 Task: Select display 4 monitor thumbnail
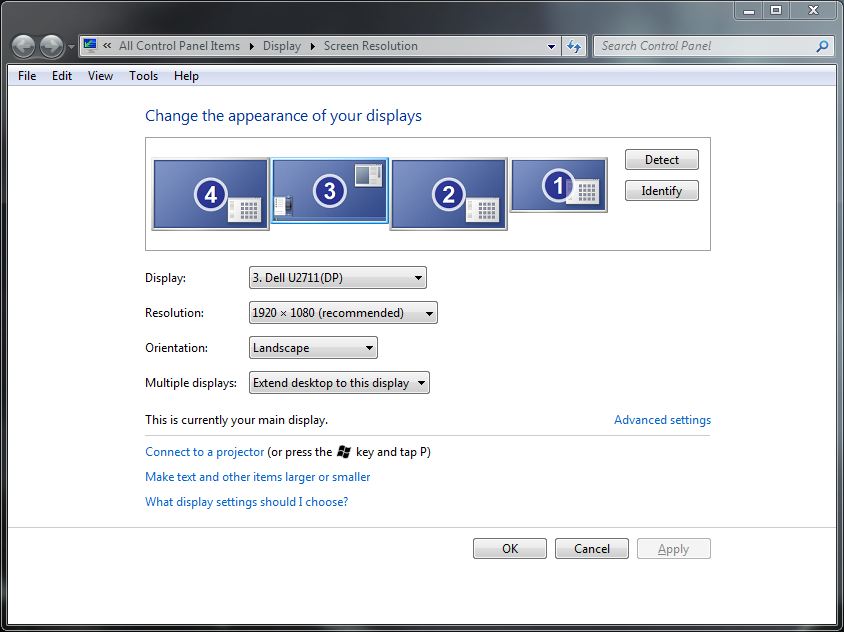210,194
